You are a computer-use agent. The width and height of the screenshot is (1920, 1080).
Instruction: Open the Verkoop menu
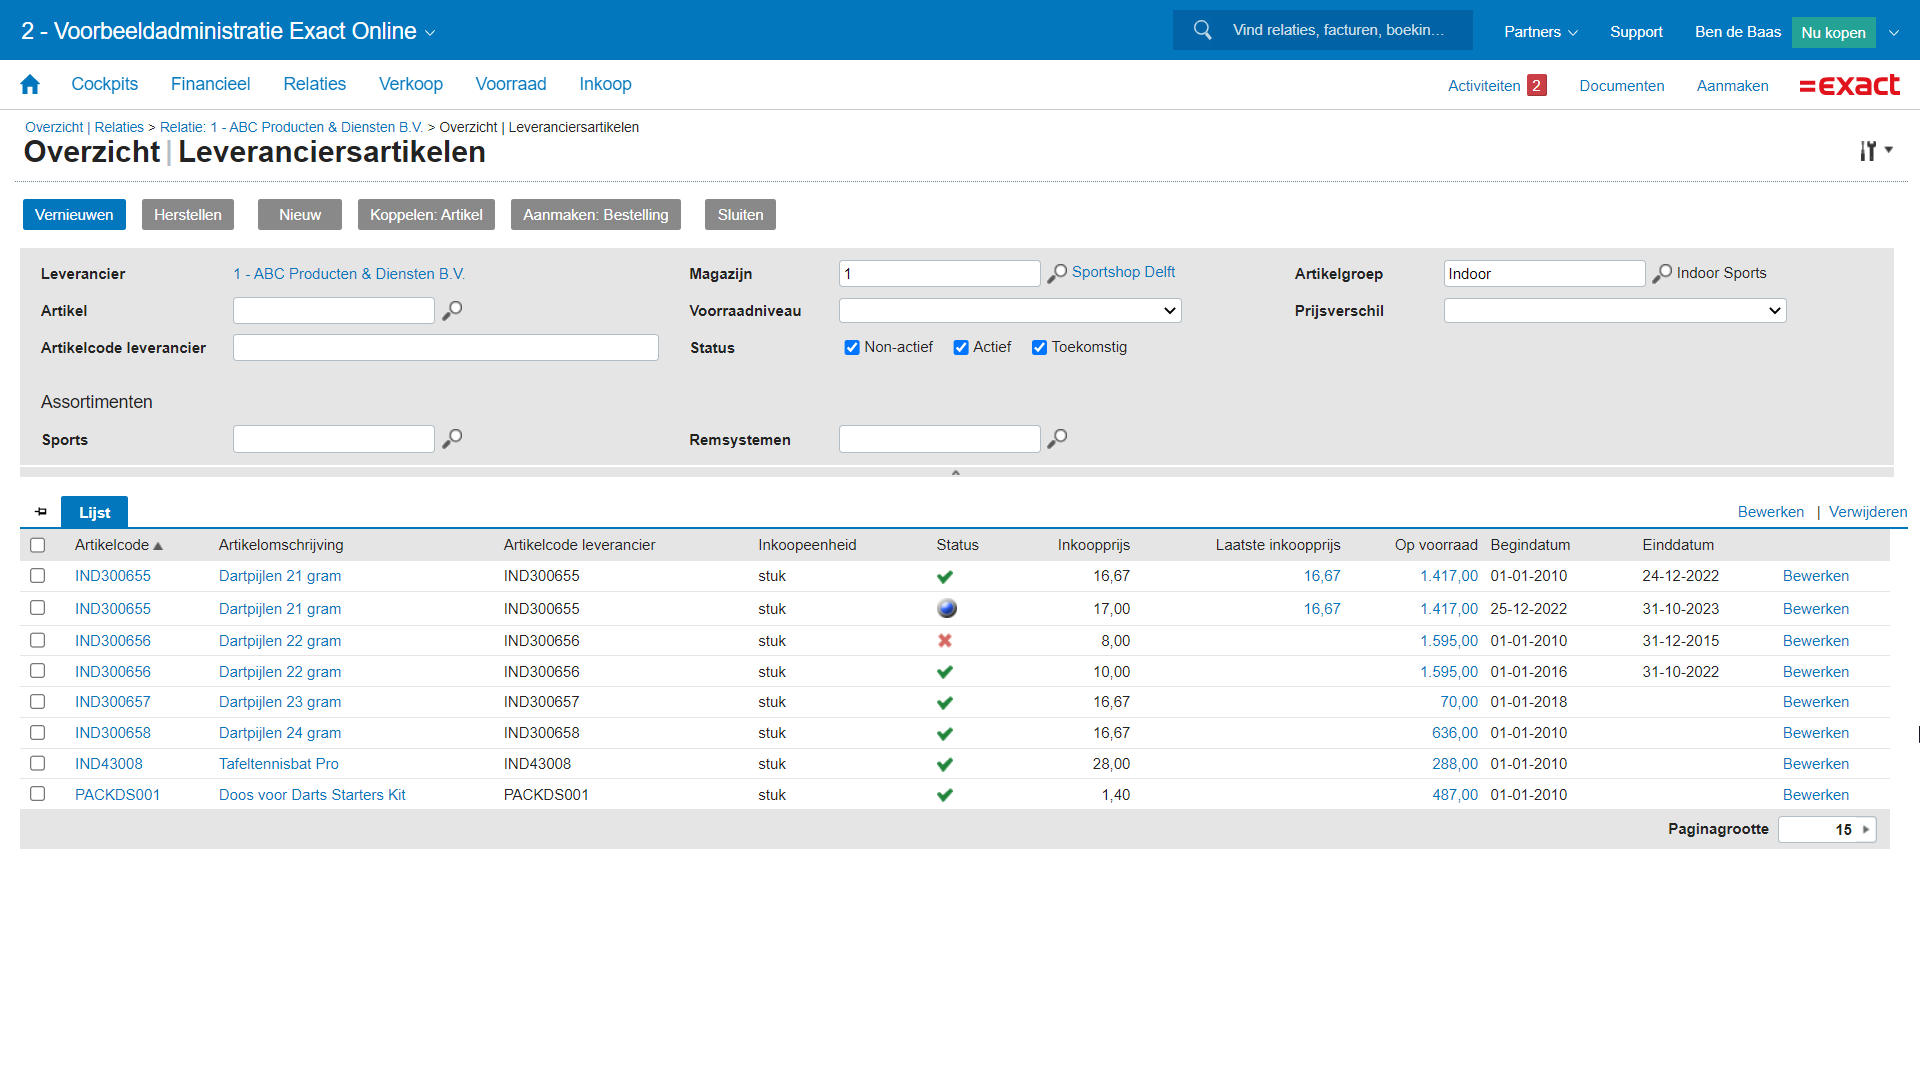411,84
